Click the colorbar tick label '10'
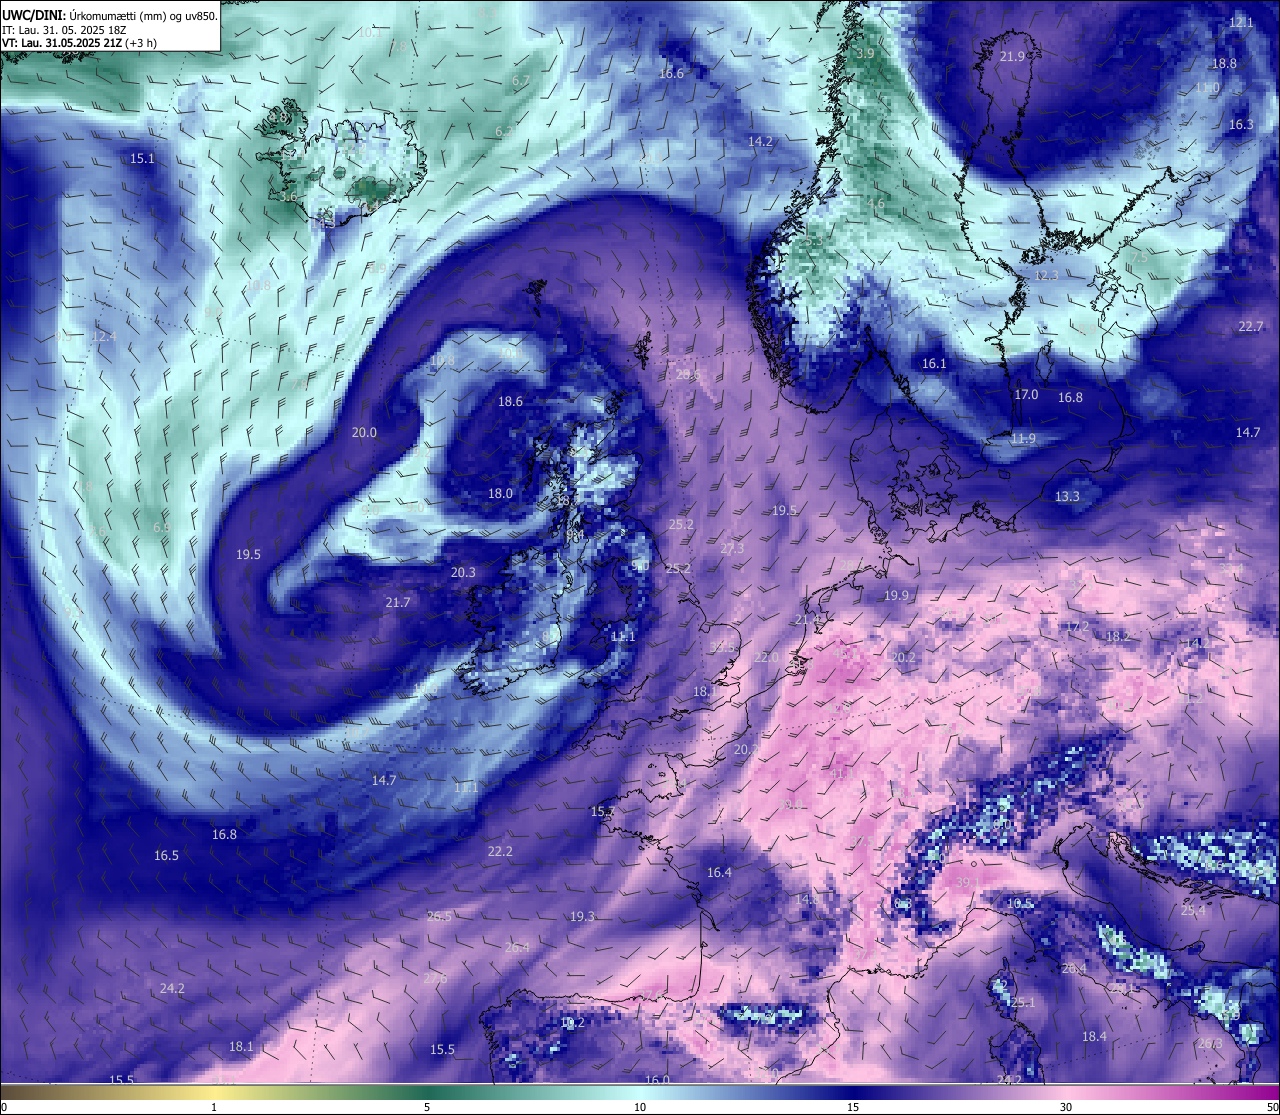Image resolution: width=1280 pixels, height=1115 pixels. click(640, 1107)
